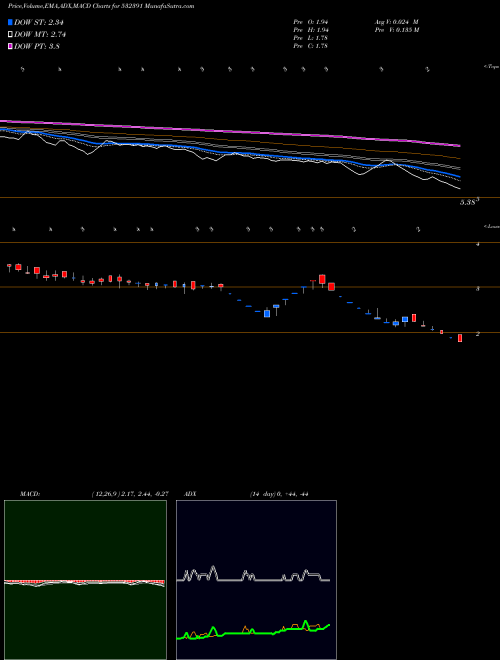Viewport: 500px width, 660px height.
Task: Click the 'Pre O: 1.94' value
Action: pos(311,22)
